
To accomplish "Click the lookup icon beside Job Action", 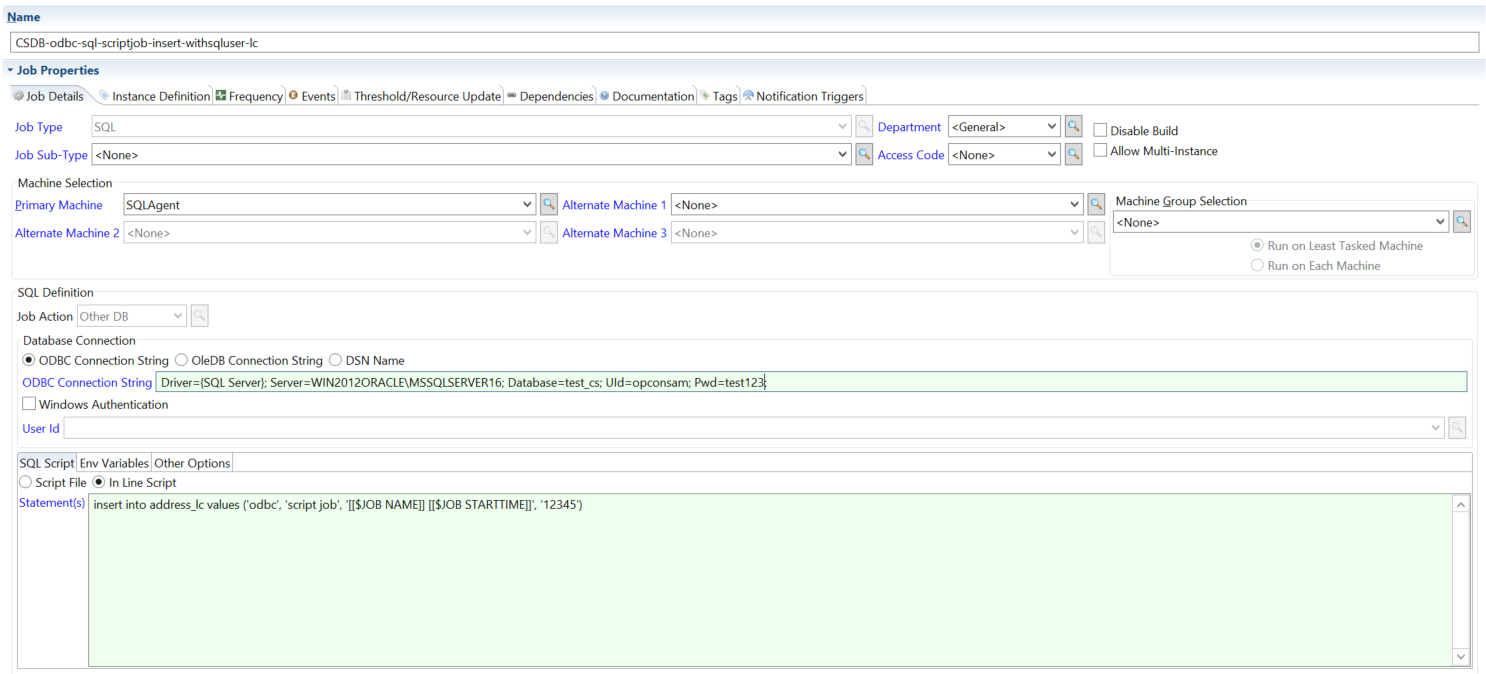I will (x=199, y=316).
